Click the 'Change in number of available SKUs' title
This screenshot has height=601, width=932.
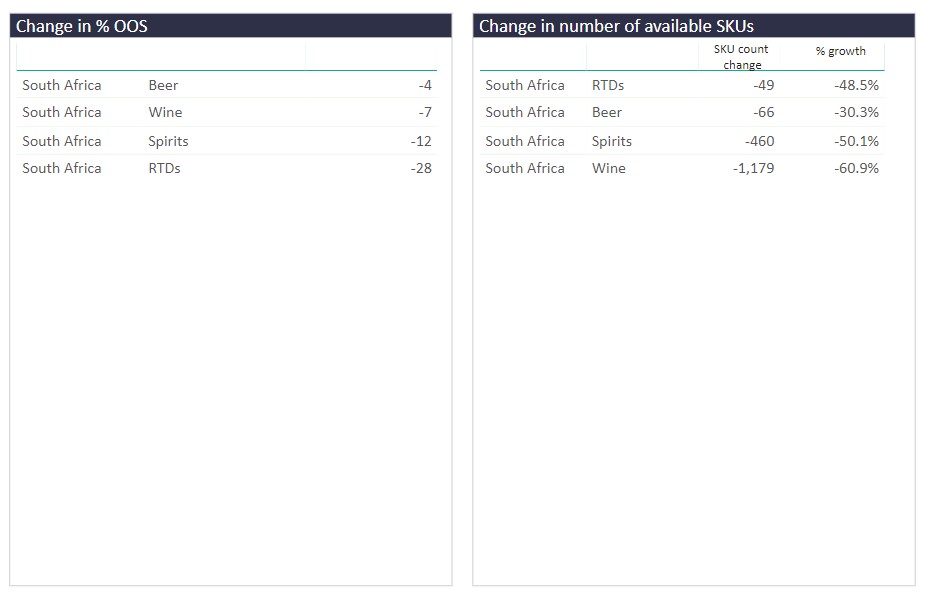[x=616, y=26]
